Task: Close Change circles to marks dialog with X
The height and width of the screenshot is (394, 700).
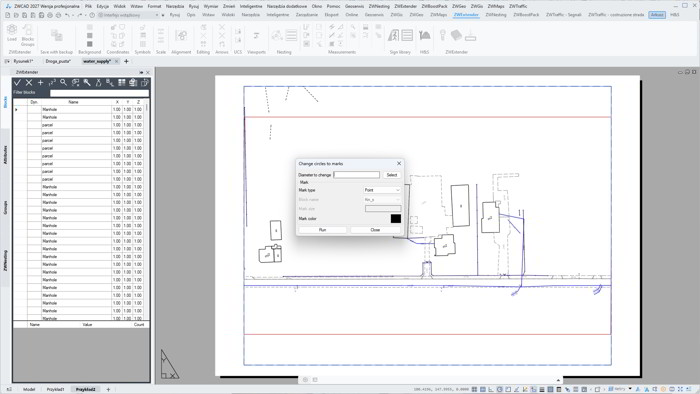Action: [399, 163]
